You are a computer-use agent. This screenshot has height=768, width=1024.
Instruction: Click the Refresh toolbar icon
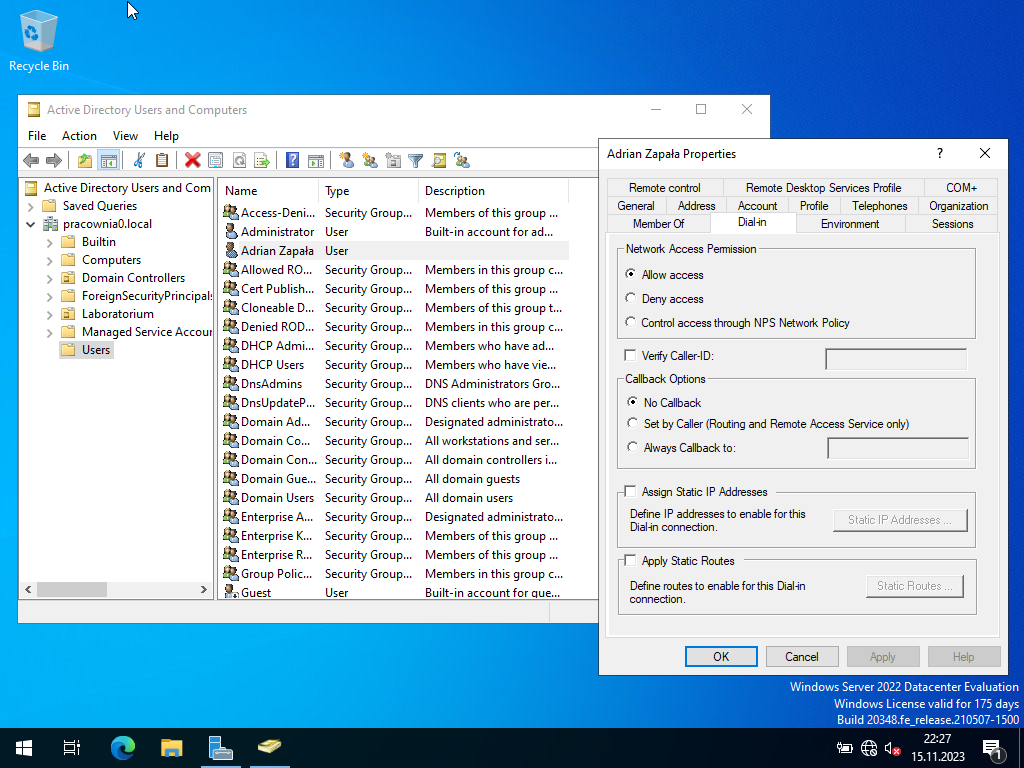tap(239, 160)
